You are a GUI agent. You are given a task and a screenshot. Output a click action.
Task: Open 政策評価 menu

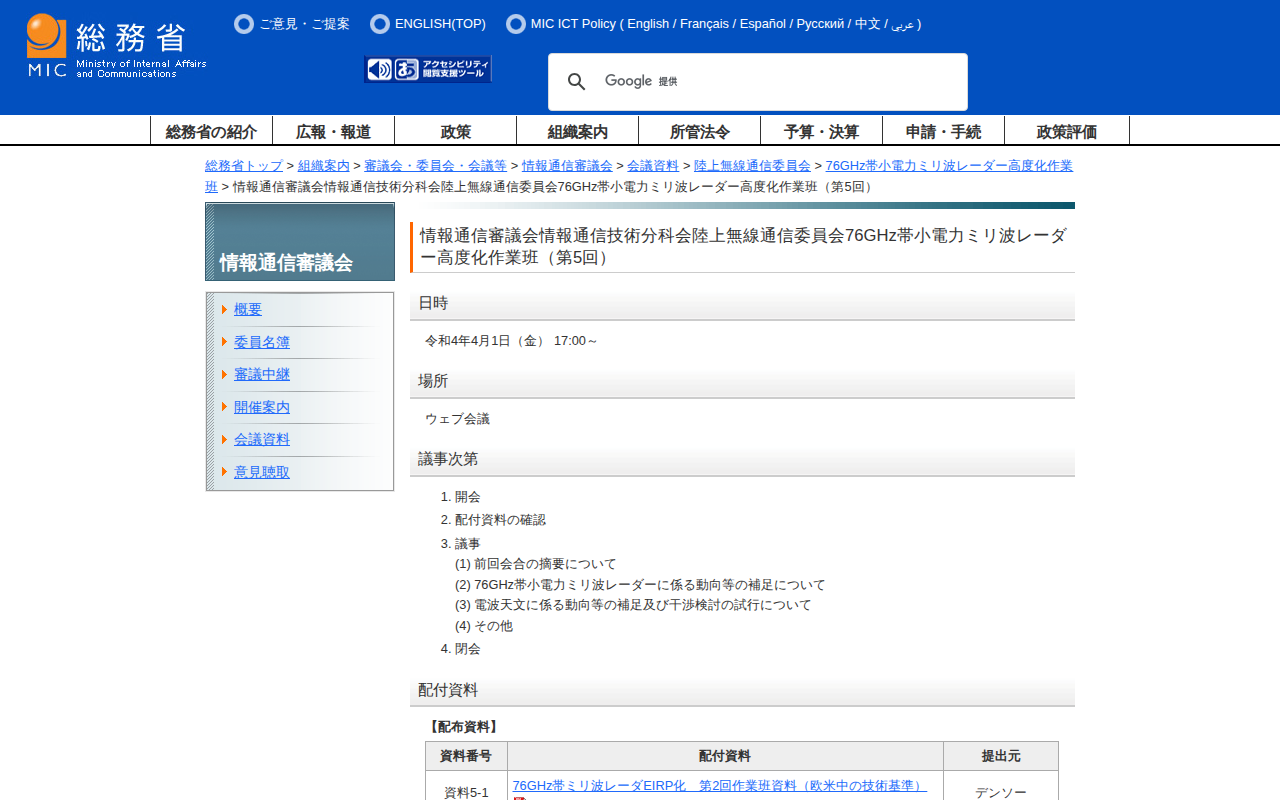pos(1067,131)
